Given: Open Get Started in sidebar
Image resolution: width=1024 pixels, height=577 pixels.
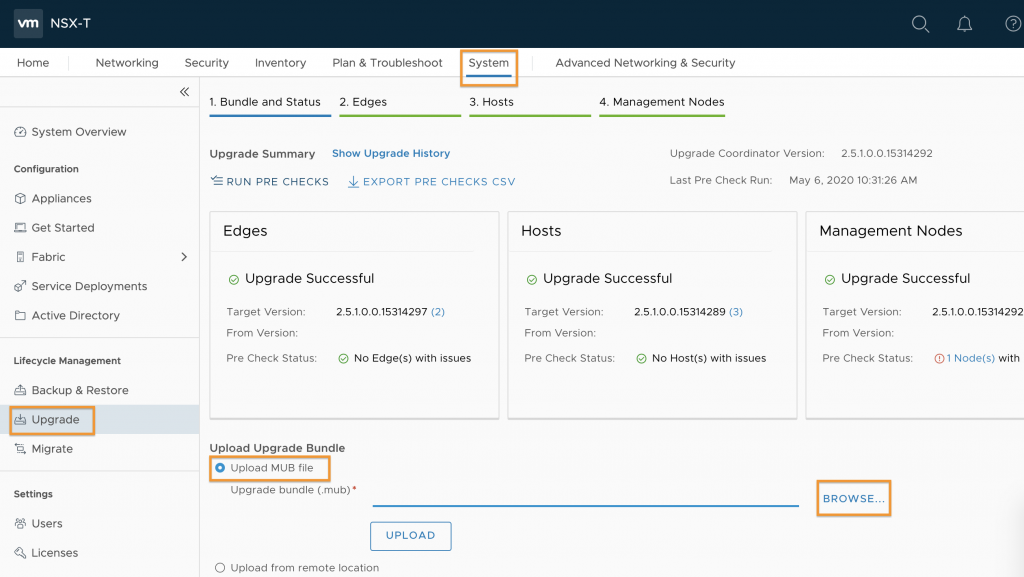Looking at the screenshot, I should click(63, 228).
